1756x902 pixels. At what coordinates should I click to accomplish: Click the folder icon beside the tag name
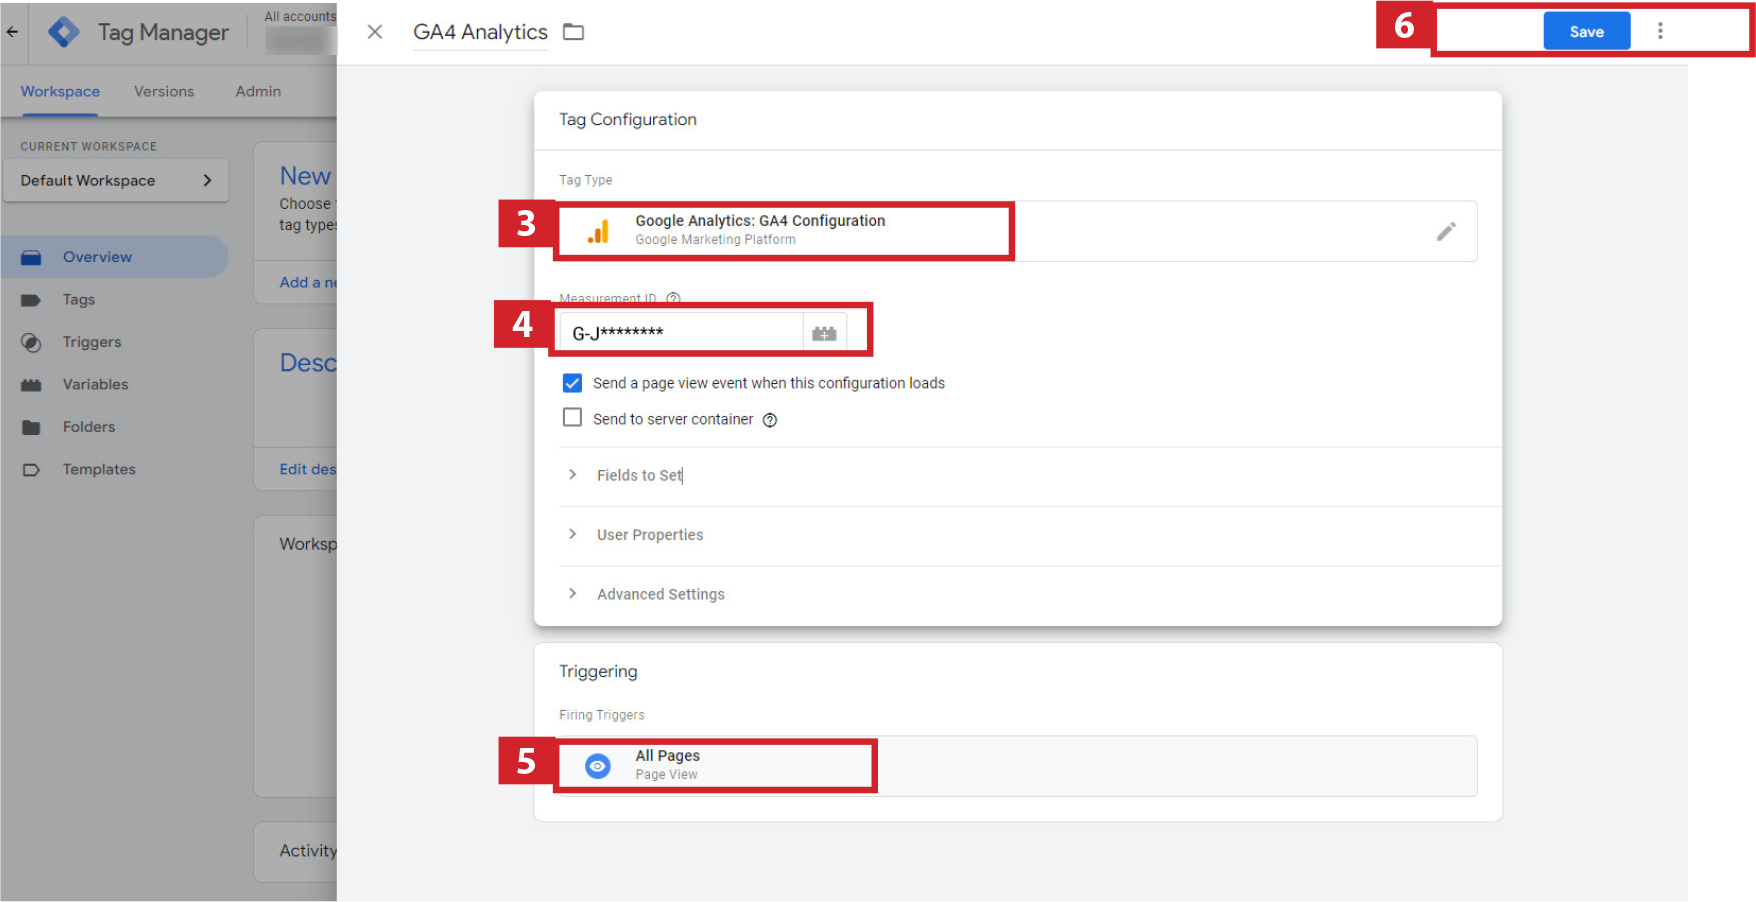pyautogui.click(x=573, y=32)
